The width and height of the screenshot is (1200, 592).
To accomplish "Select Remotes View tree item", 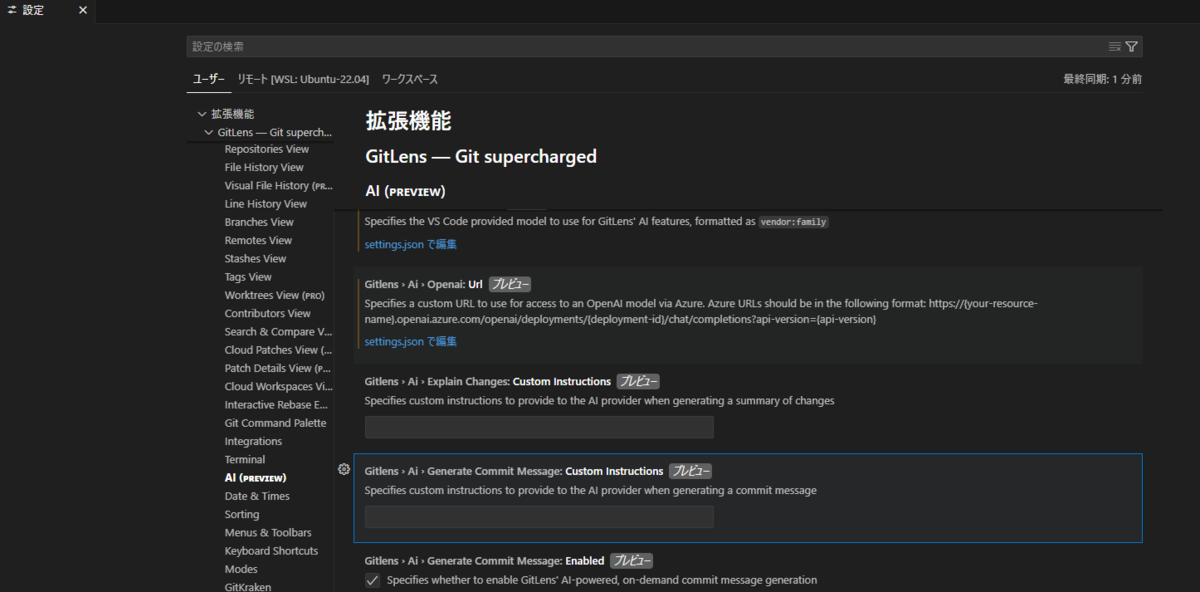I will [x=258, y=240].
